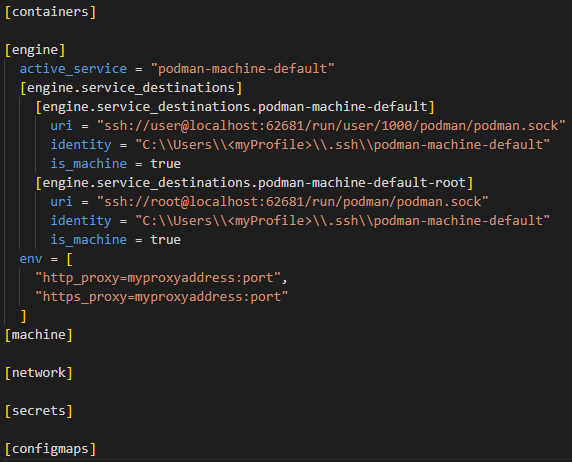Image resolution: width=572 pixels, height=462 pixels.
Task: Click the http_proxy string entry
Action: coord(158,278)
